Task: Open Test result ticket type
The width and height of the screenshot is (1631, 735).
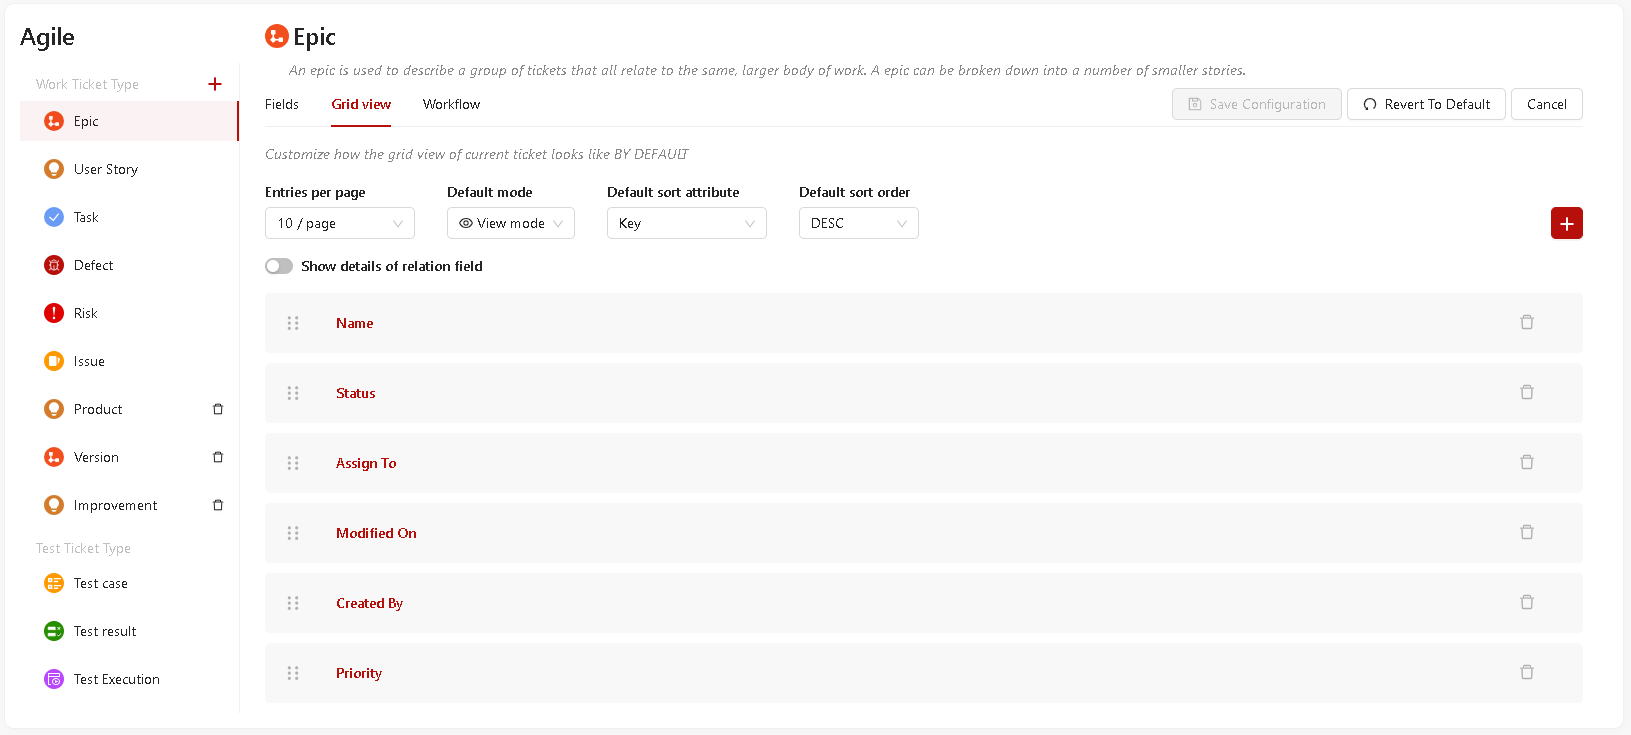Action: (129, 631)
